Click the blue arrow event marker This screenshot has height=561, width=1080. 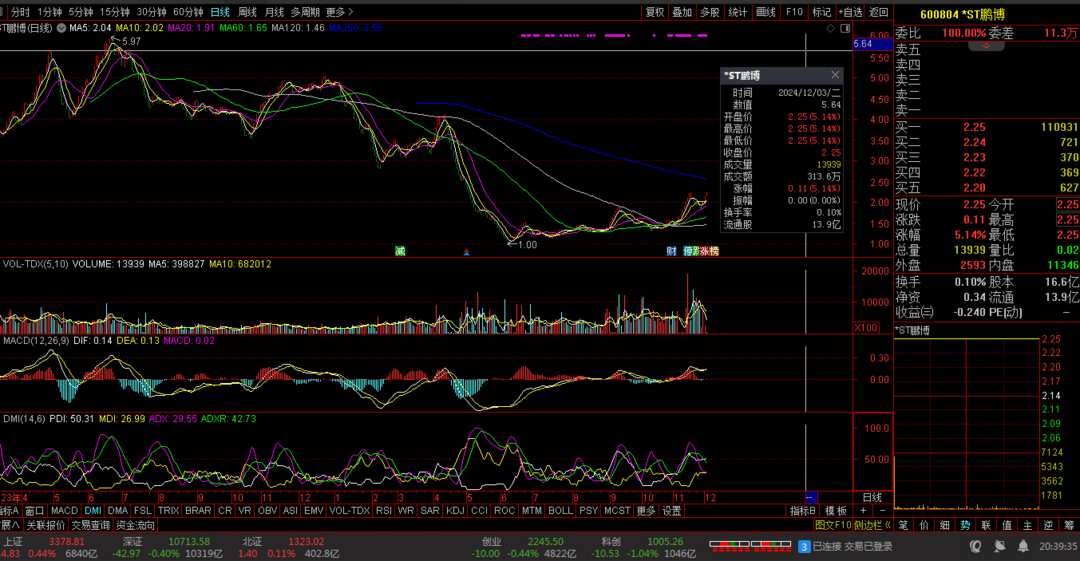pyautogui.click(x=466, y=252)
